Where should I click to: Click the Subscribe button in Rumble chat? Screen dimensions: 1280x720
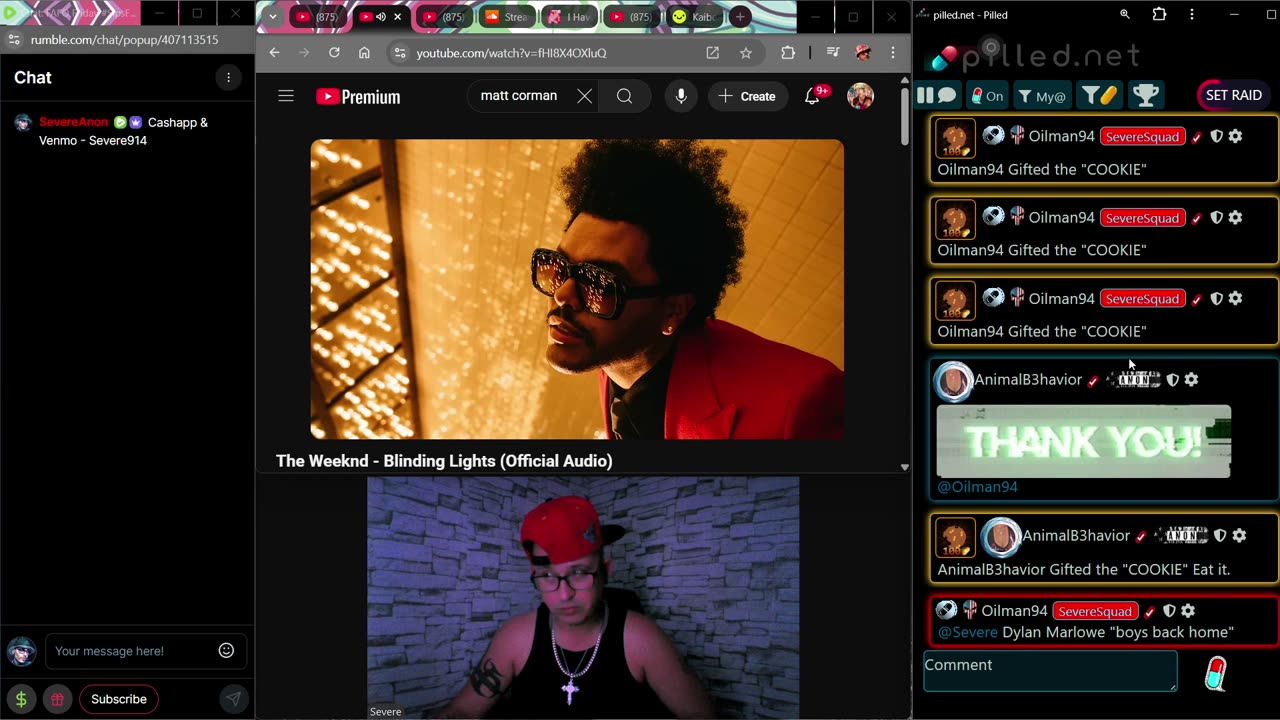(119, 699)
